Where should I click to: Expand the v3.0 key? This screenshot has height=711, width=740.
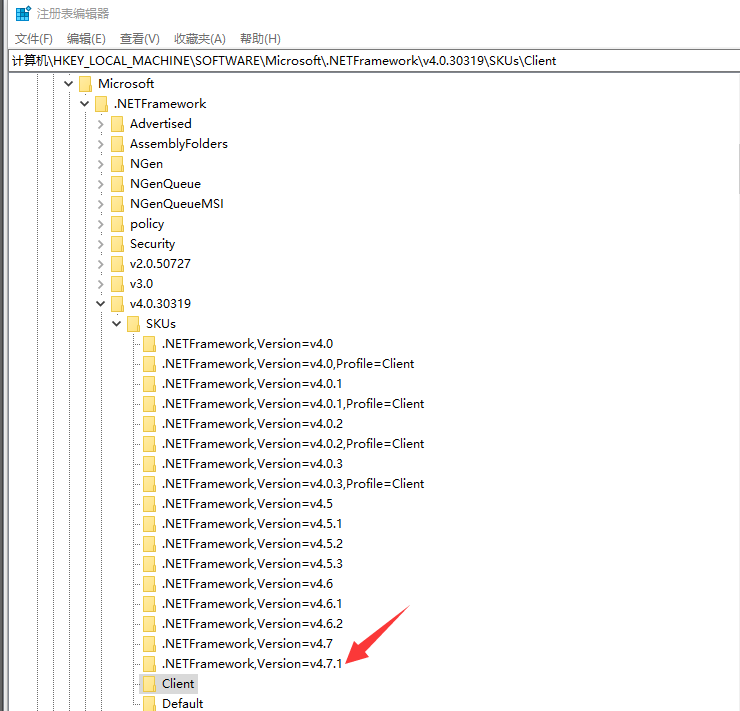[x=101, y=284]
